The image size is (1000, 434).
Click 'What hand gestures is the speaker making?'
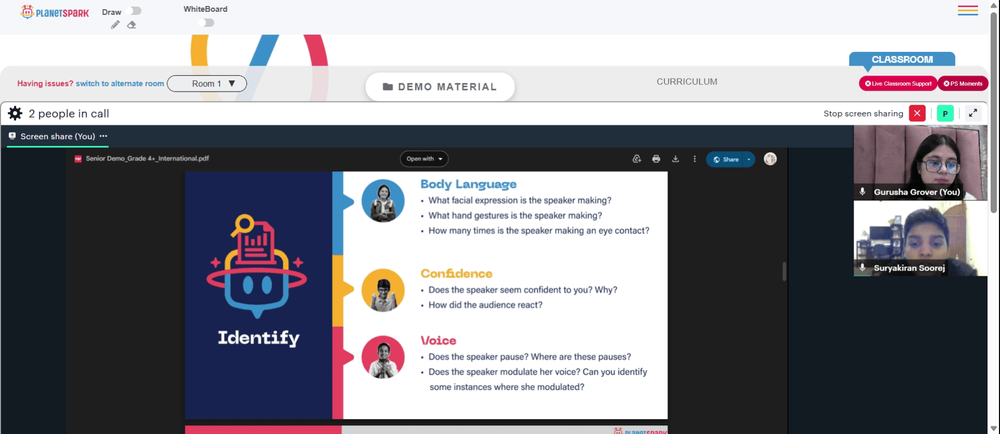(515, 215)
